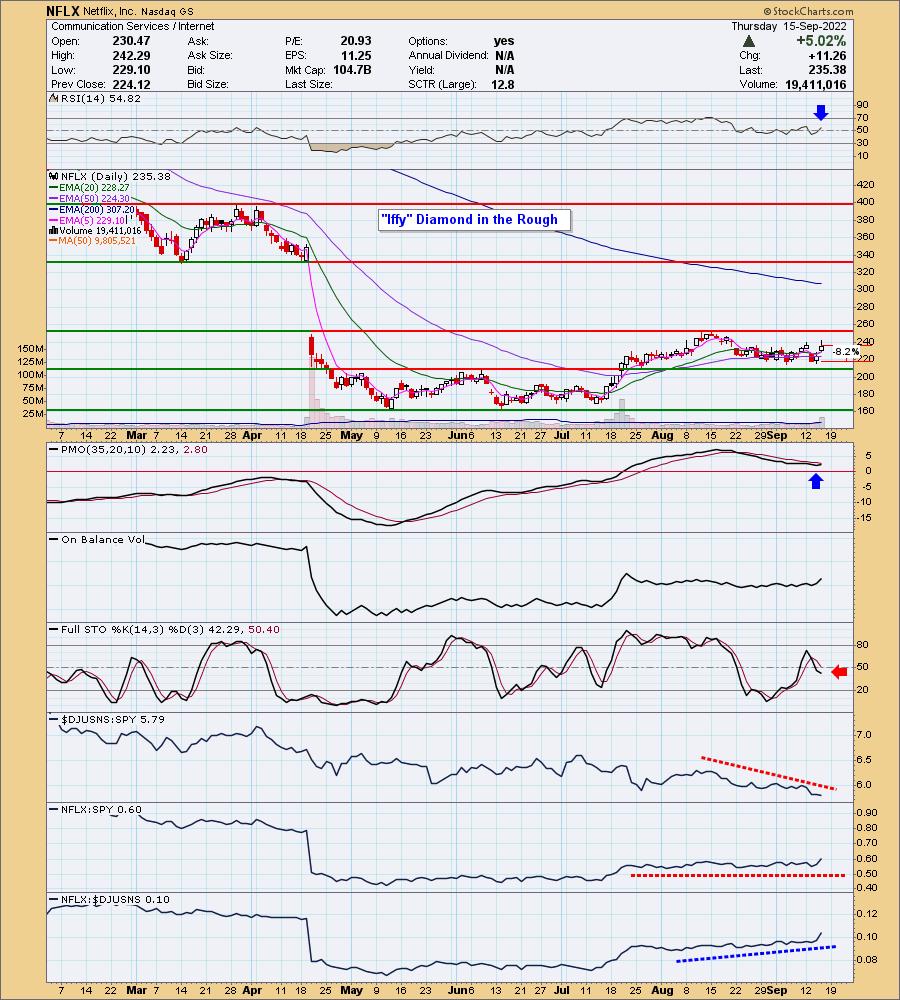Viewport: 900px width, 1000px height.
Task: Click the Aug label on lower date axis
Action: click(662, 990)
